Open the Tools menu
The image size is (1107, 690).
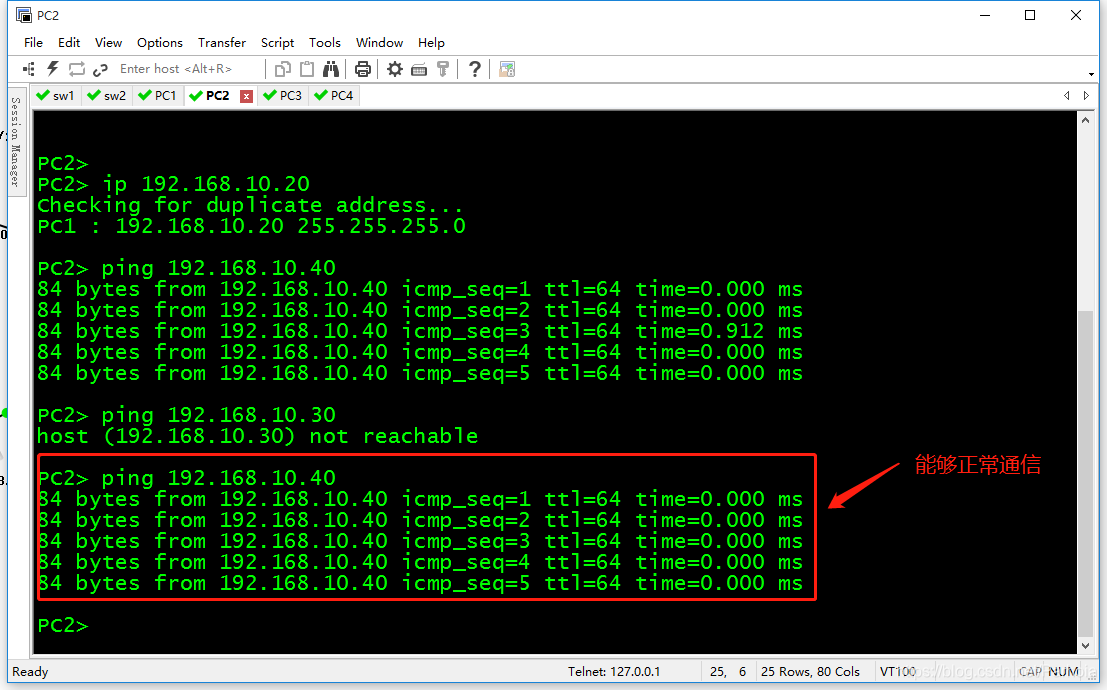(x=325, y=42)
